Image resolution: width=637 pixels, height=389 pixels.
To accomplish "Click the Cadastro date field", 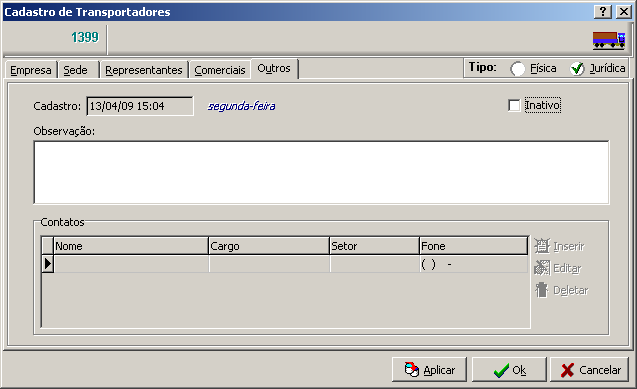I will 140,106.
